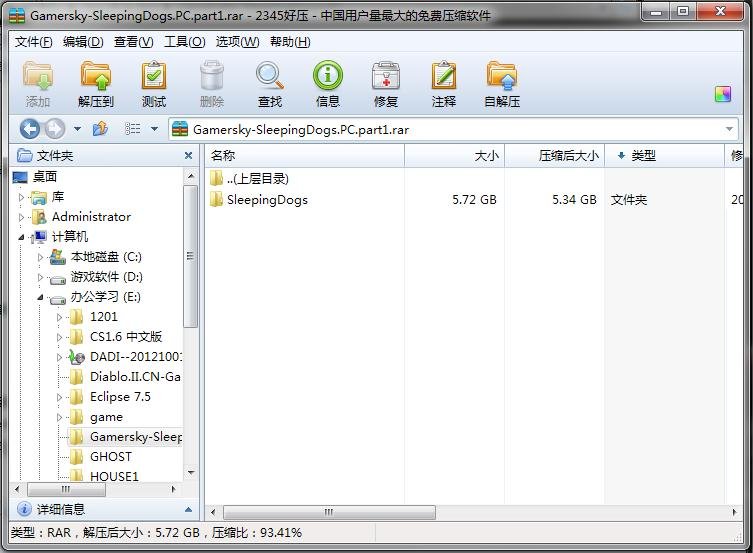Viewport: 753px width, 553px height.
Task: Open the view mode dropdown arrow
Action: point(154,129)
